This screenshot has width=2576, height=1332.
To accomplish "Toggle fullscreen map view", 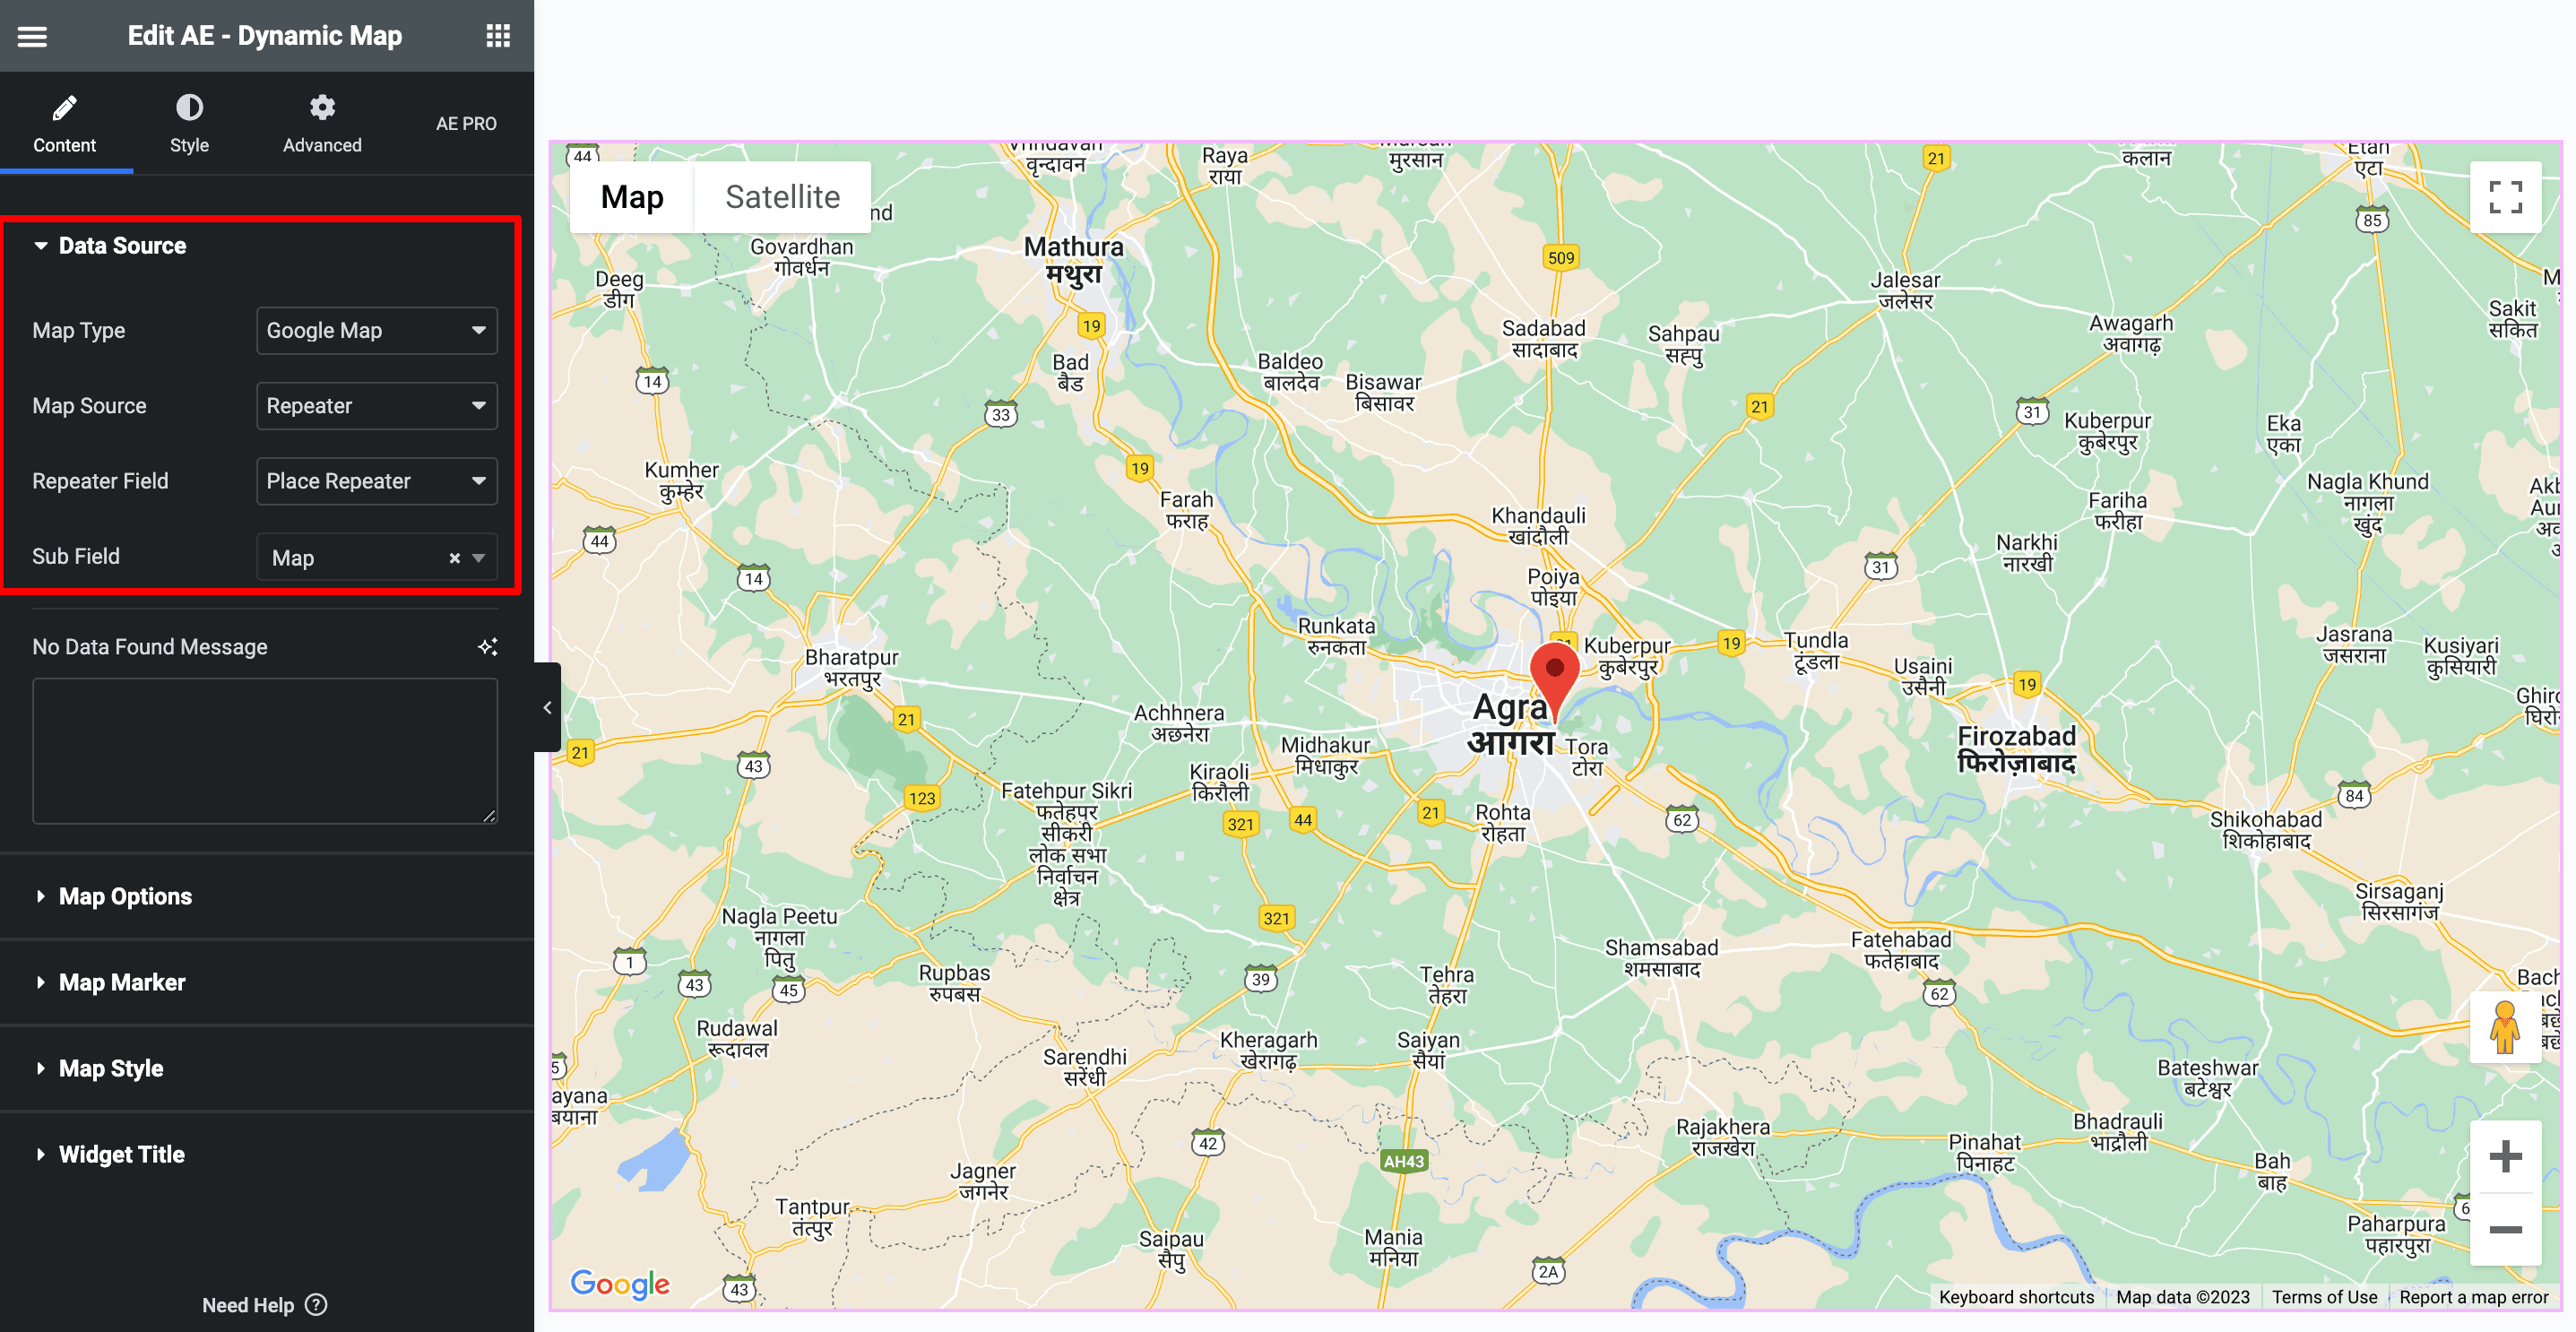I will [x=2505, y=197].
